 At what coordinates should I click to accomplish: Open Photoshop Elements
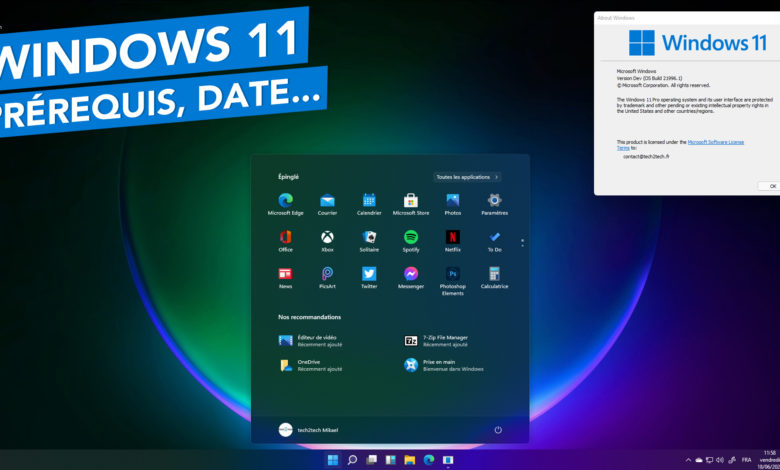[453, 281]
